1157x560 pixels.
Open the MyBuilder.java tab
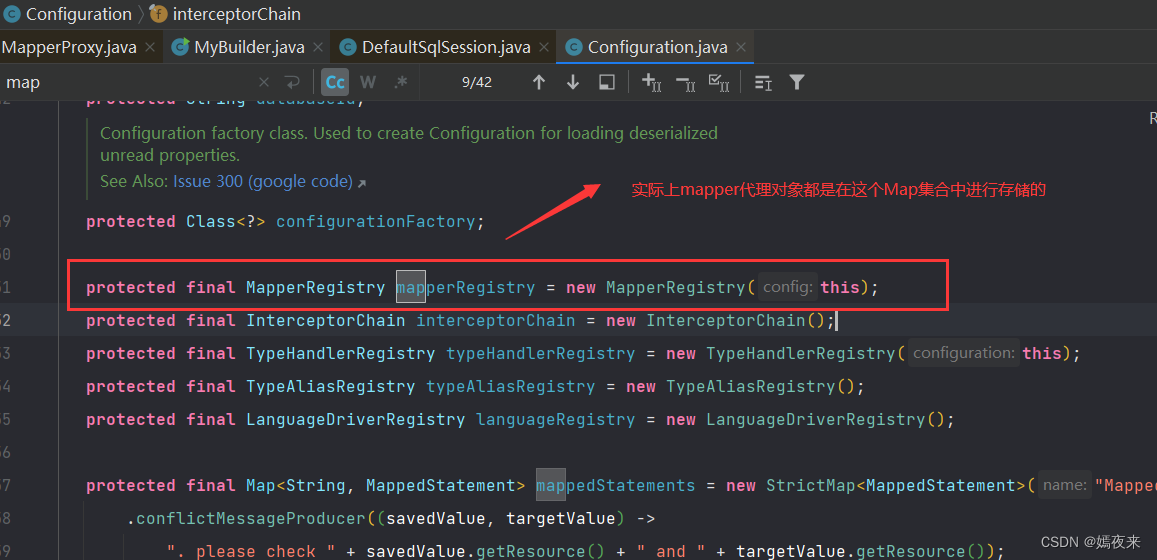(249, 47)
